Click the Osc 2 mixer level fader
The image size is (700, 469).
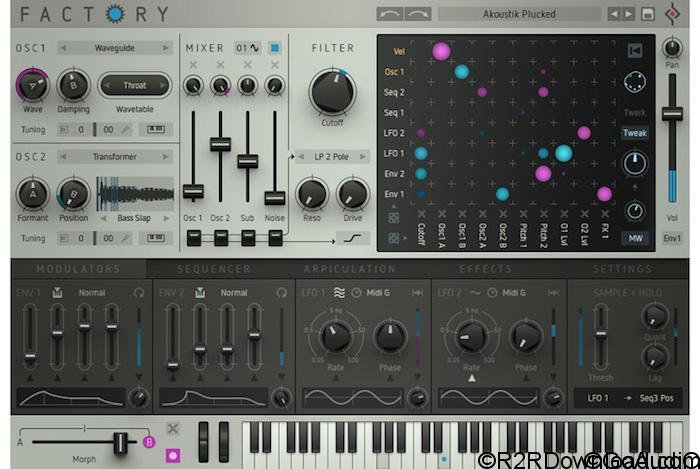(x=221, y=144)
